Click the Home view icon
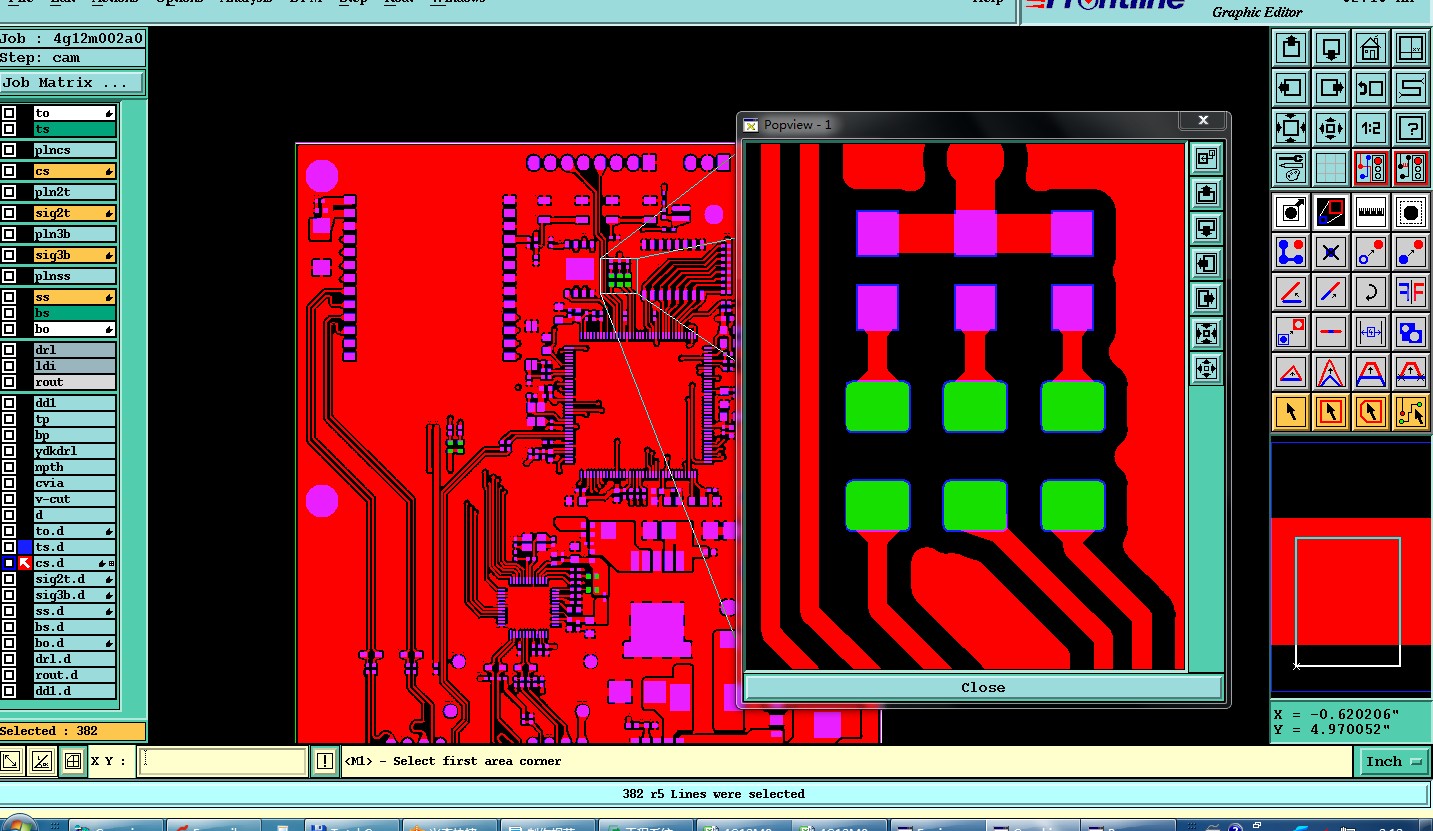 pos(1370,48)
